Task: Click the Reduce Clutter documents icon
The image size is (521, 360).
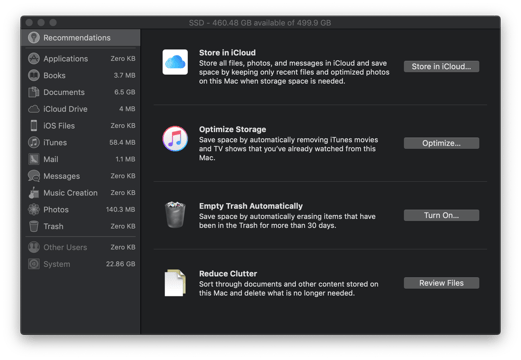Action: (175, 283)
